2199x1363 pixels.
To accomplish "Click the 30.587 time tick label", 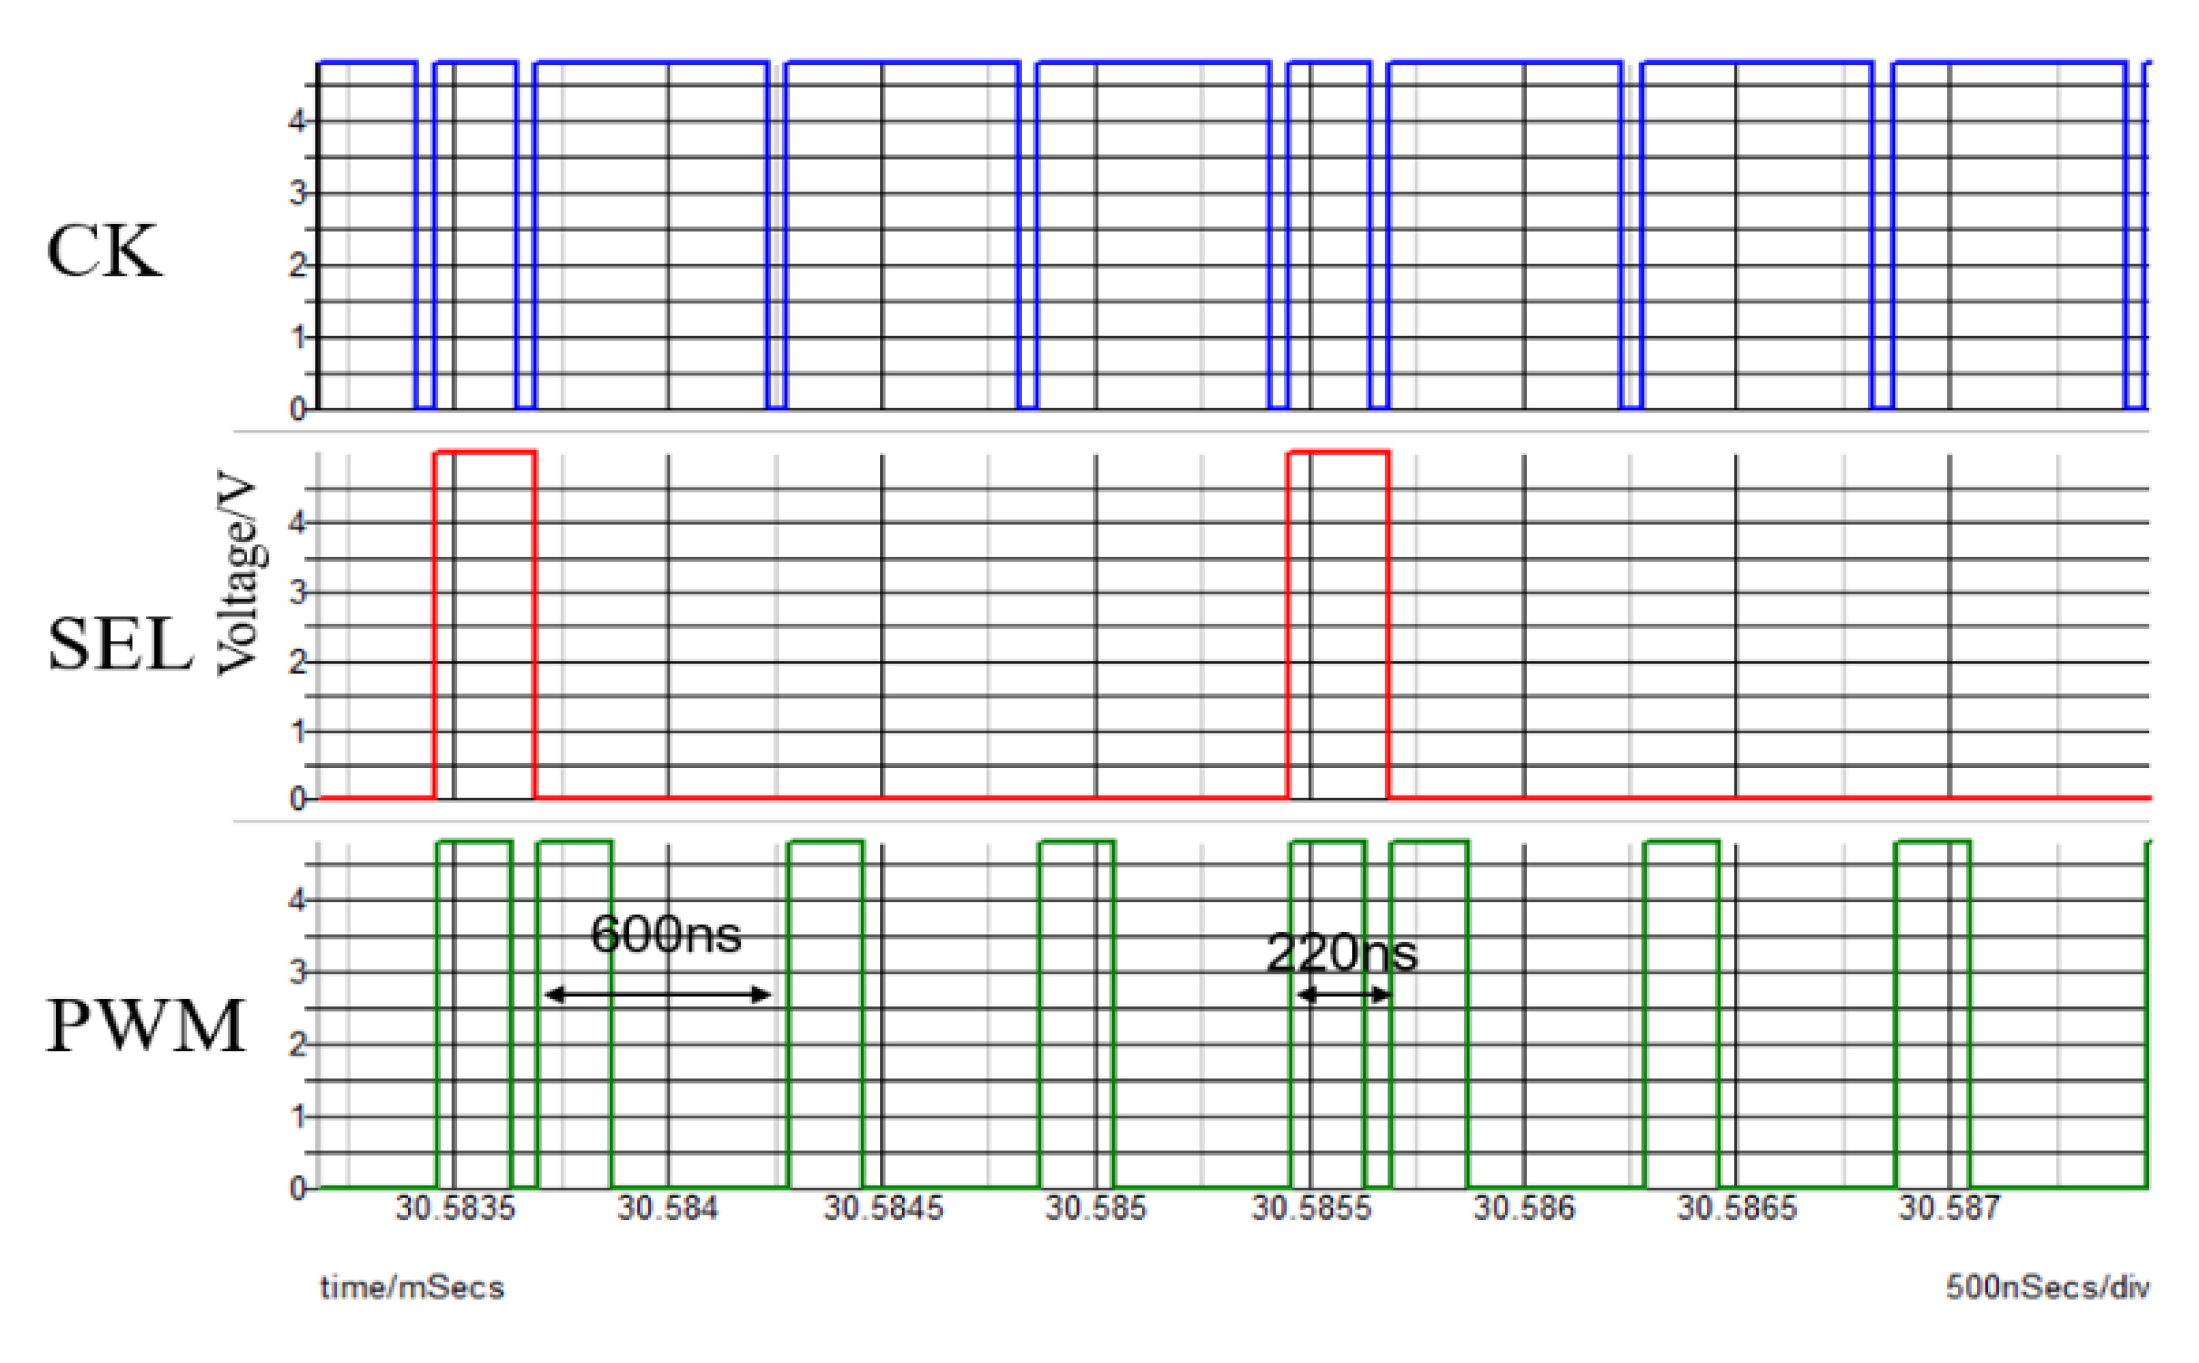I will click(x=1949, y=1209).
